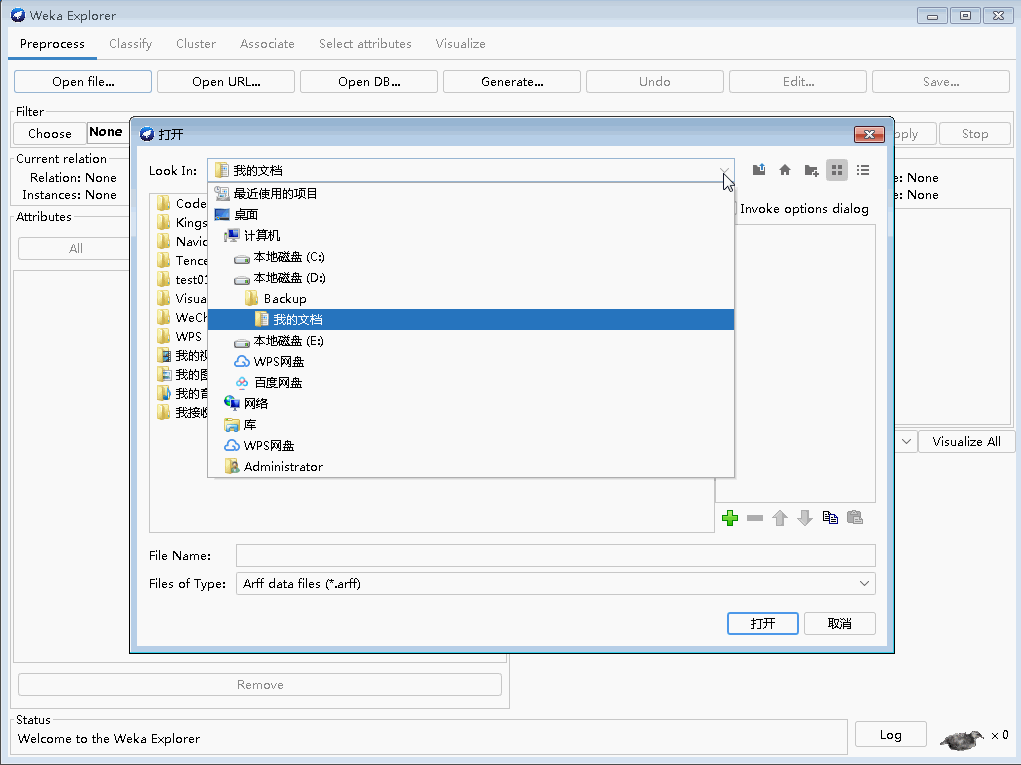Screen dimensions: 1021x765
Task: Add a bookmark with green plus
Action: pyautogui.click(x=730, y=518)
